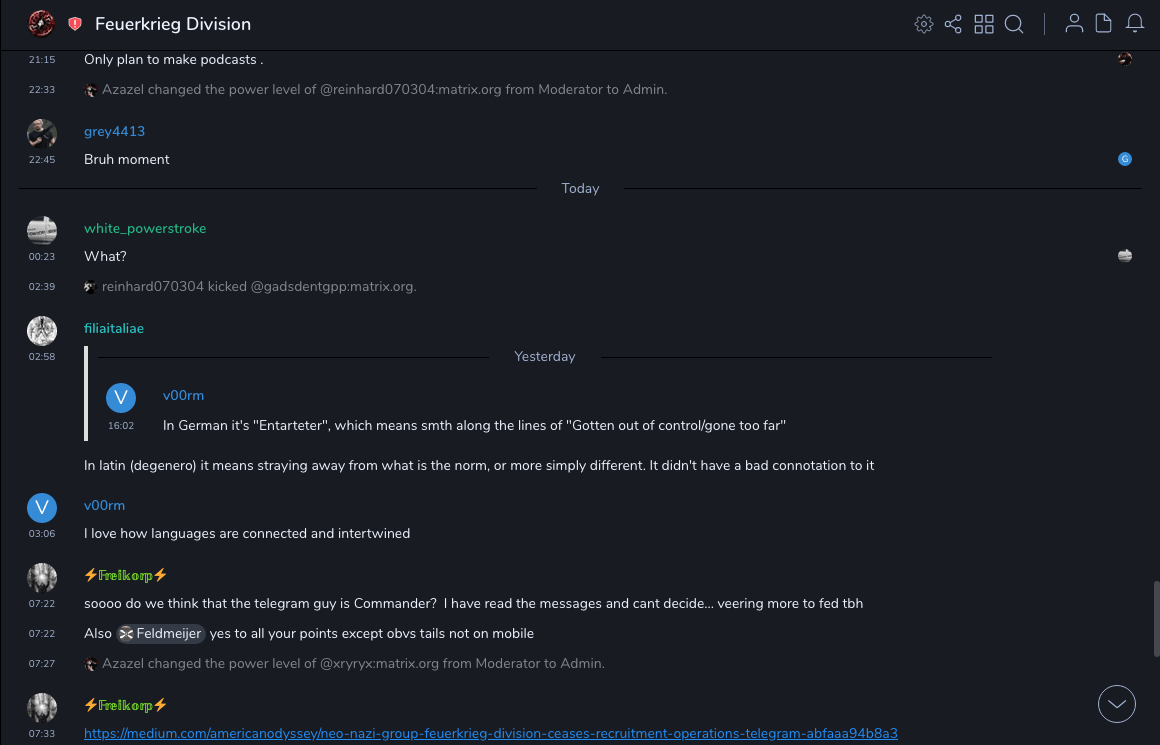Open the integrations grid icon

point(984,24)
